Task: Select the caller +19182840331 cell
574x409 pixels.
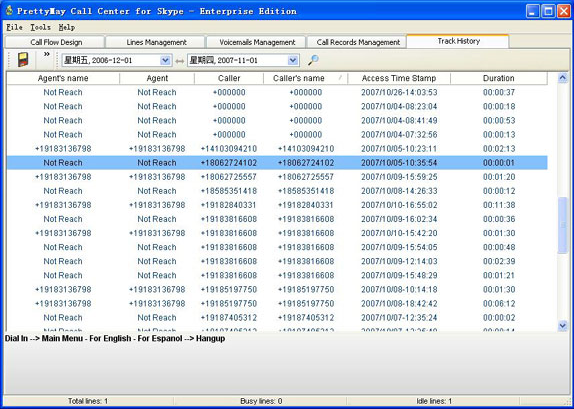Action: tap(229, 205)
